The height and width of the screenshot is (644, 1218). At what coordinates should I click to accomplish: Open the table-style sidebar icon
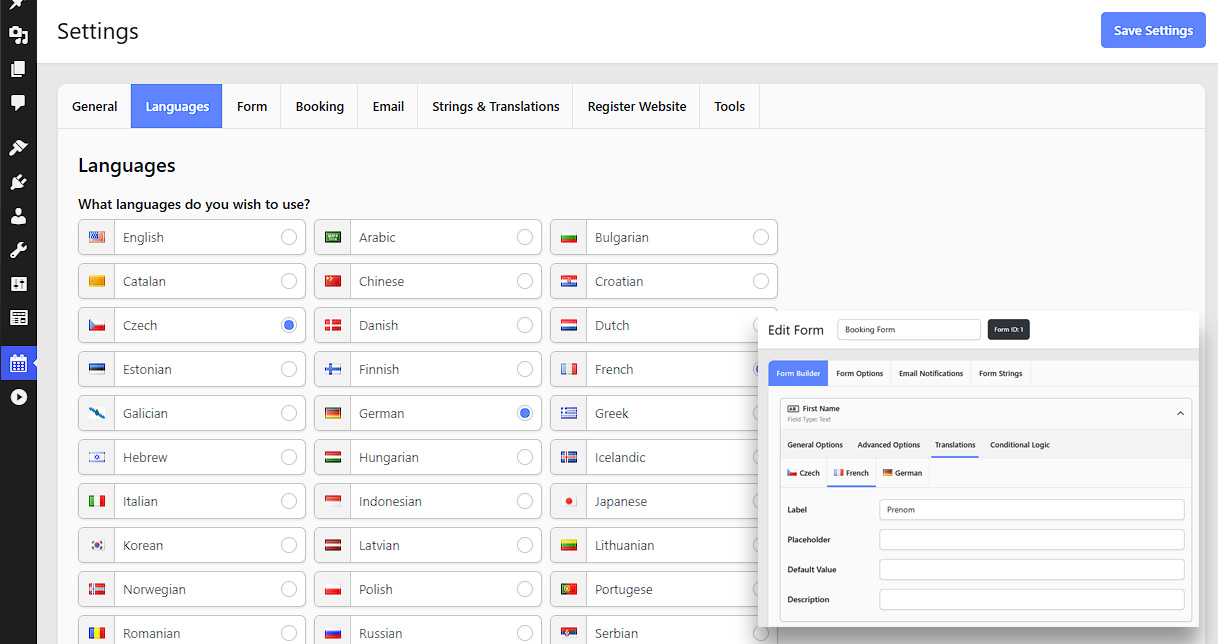(18, 318)
